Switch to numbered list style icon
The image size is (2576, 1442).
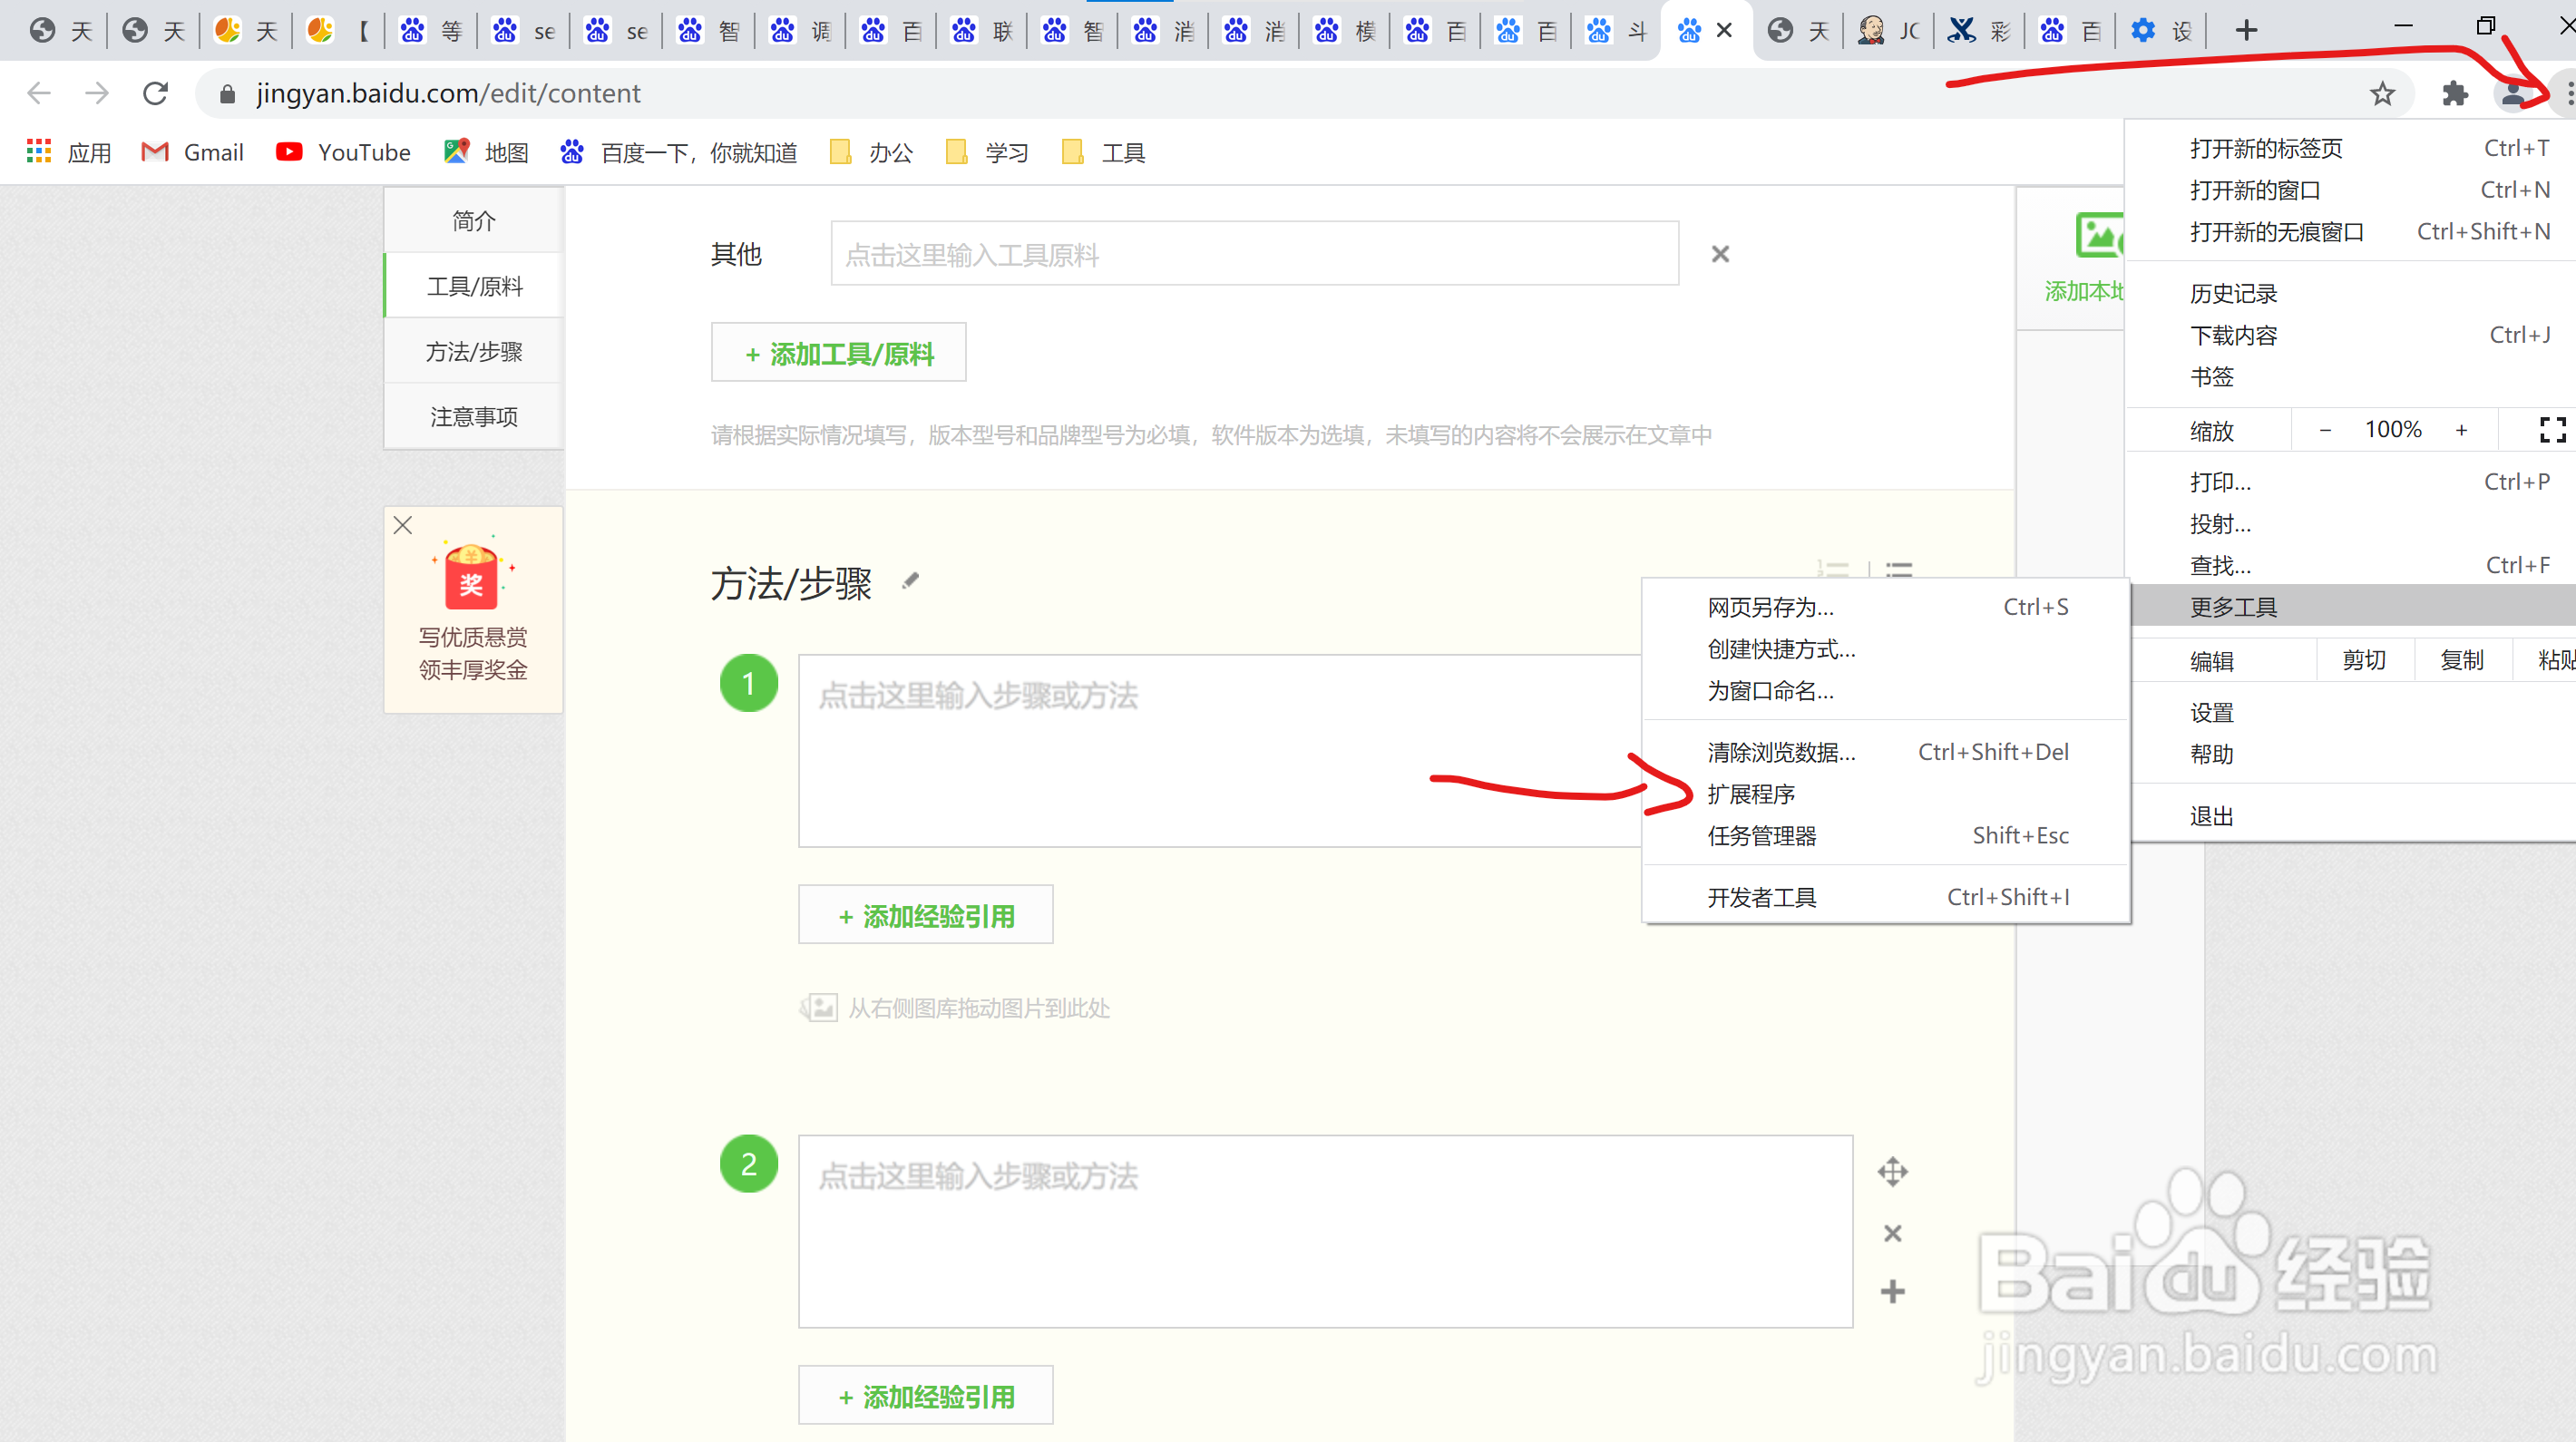click(x=1832, y=570)
